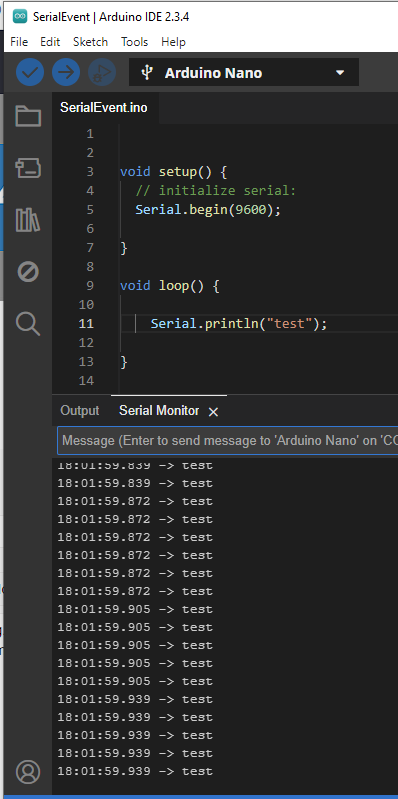398x799 pixels.
Task: Click the void loop() line
Action: (x=170, y=286)
